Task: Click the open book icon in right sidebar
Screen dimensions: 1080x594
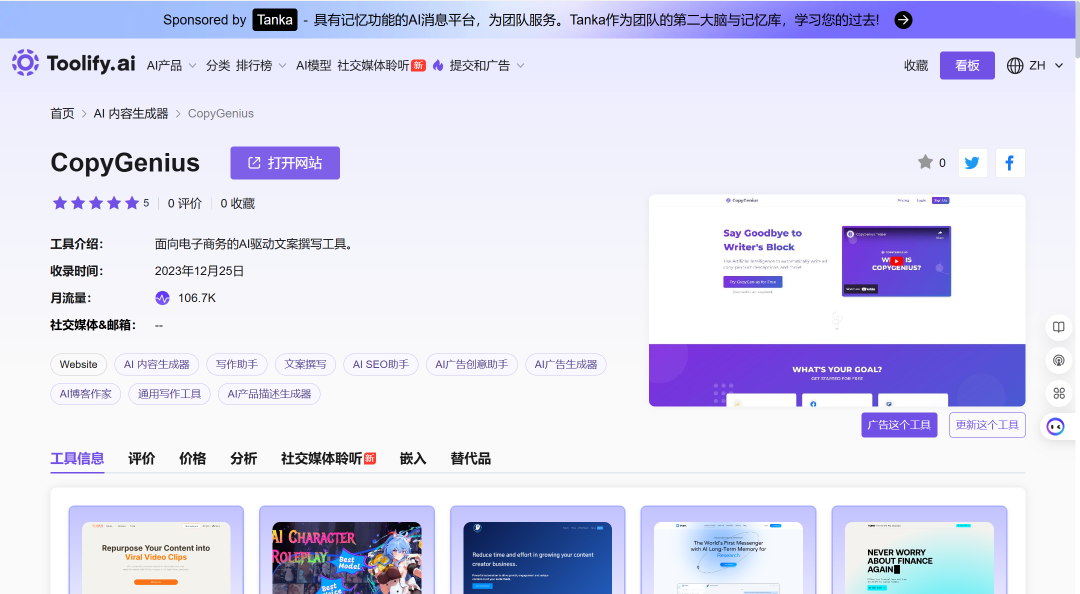Action: point(1059,327)
